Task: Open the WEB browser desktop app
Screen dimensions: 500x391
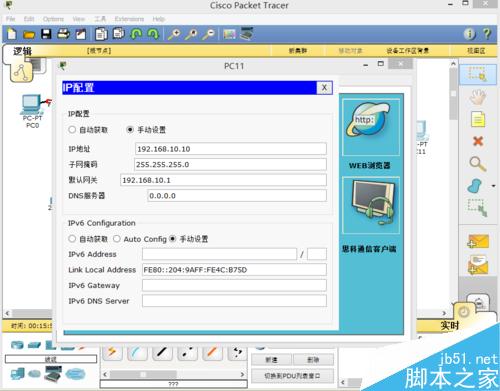Action: point(371,127)
